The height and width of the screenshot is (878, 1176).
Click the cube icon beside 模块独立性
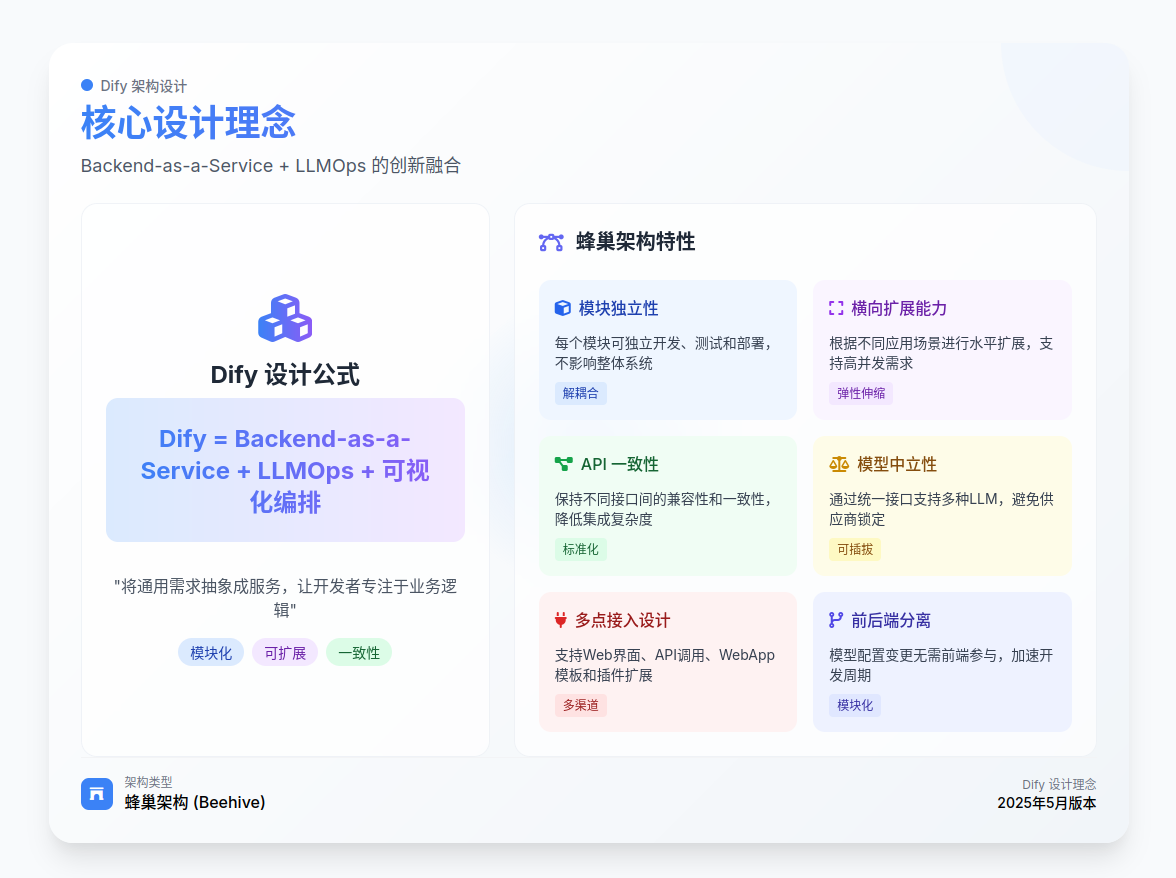[x=562, y=308]
